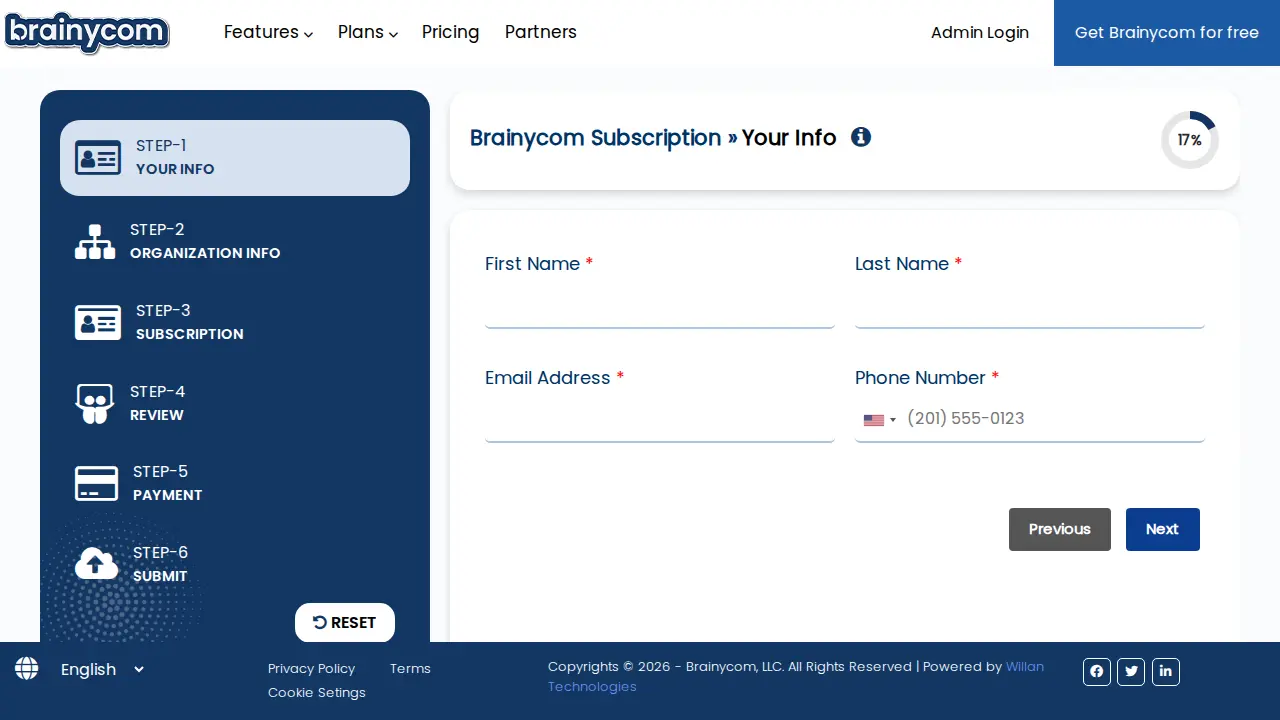Select the STEP-6 SUBMIT step
The width and height of the screenshot is (1280, 720).
pyautogui.click(x=235, y=564)
